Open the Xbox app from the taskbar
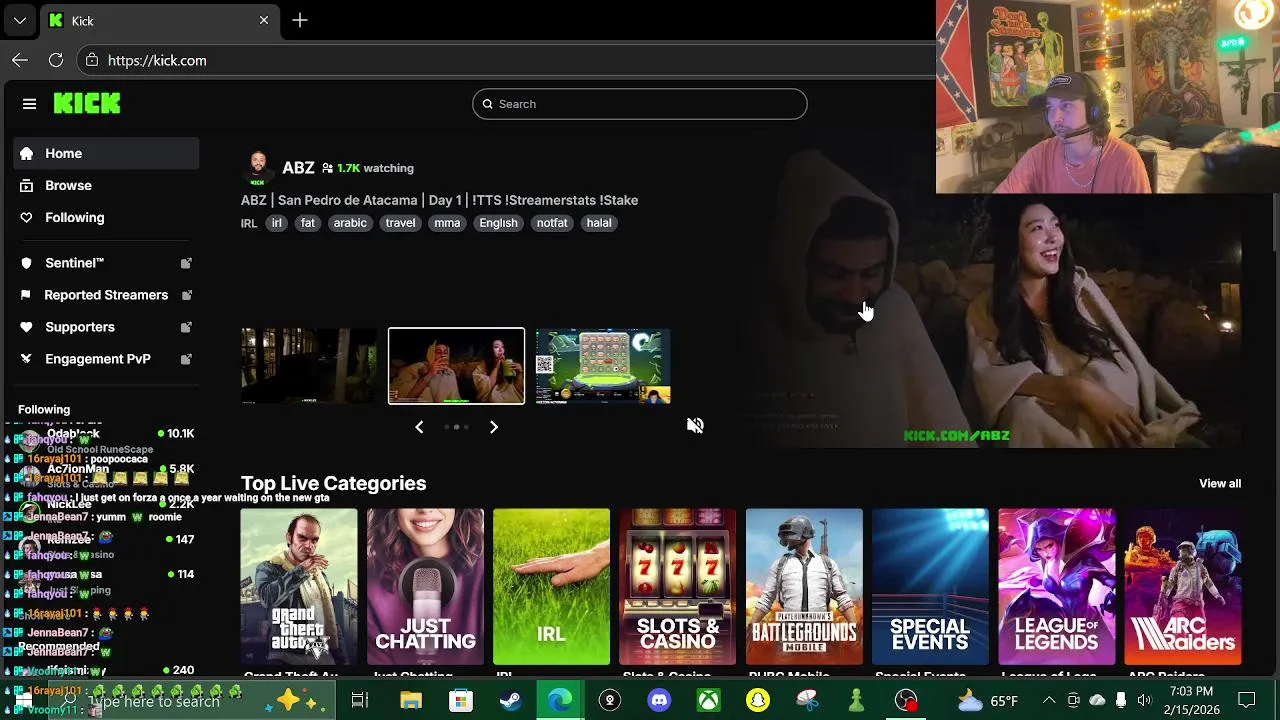This screenshot has height=720, width=1280. point(708,700)
